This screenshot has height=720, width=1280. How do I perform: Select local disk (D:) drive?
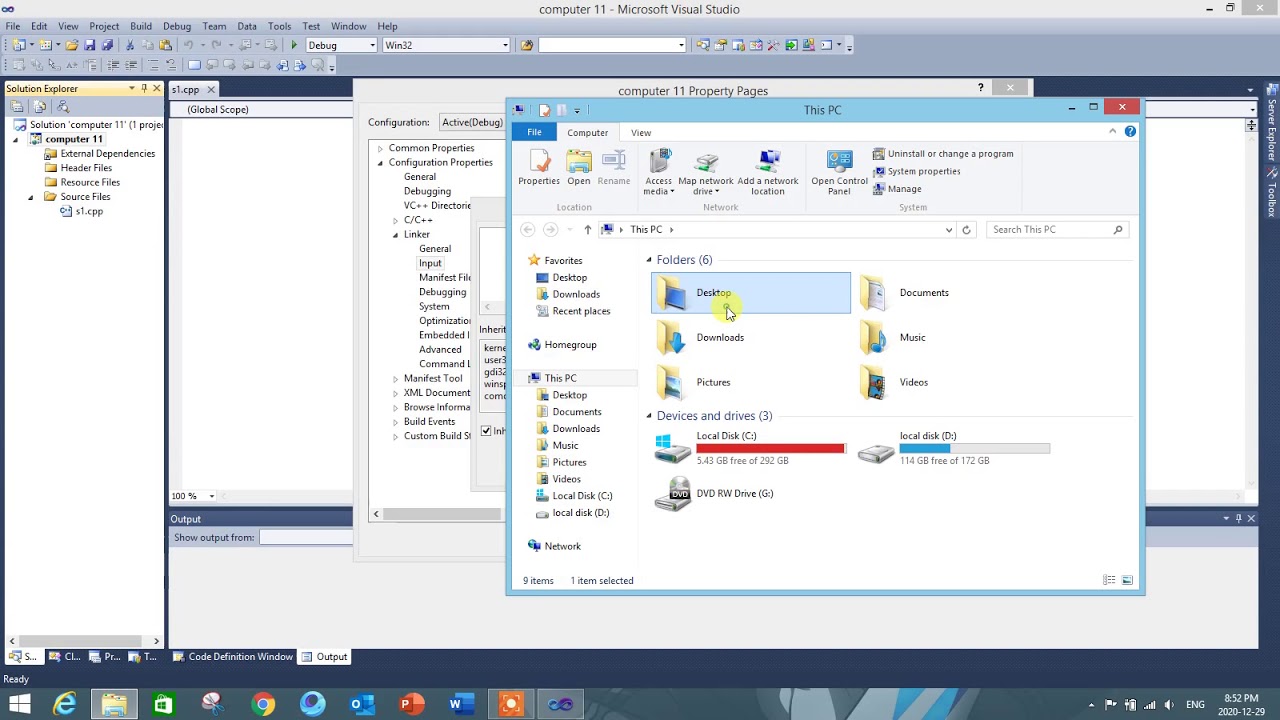pos(954,449)
